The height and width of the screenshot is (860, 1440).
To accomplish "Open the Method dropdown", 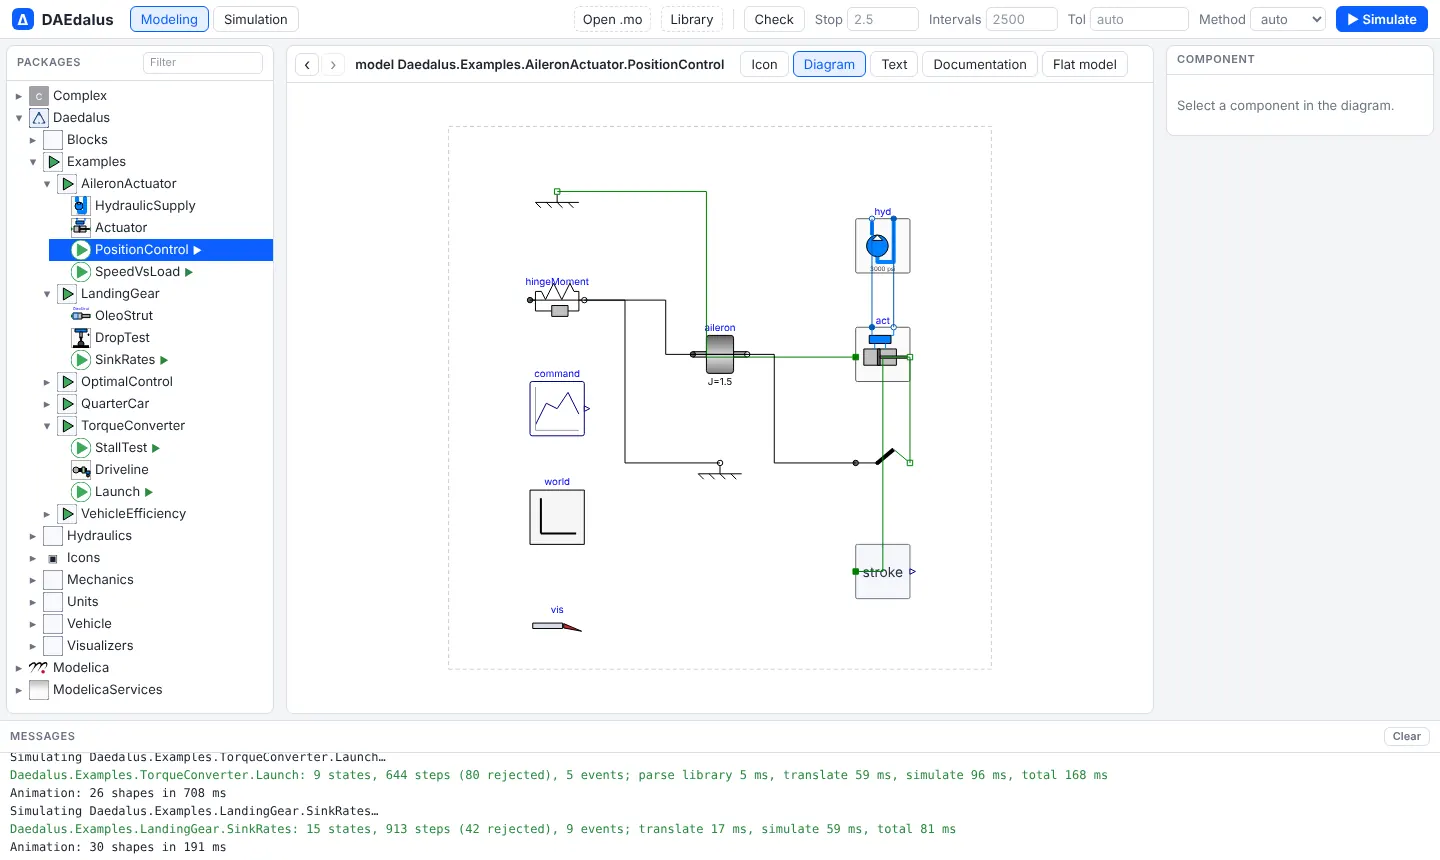I will [x=1288, y=19].
